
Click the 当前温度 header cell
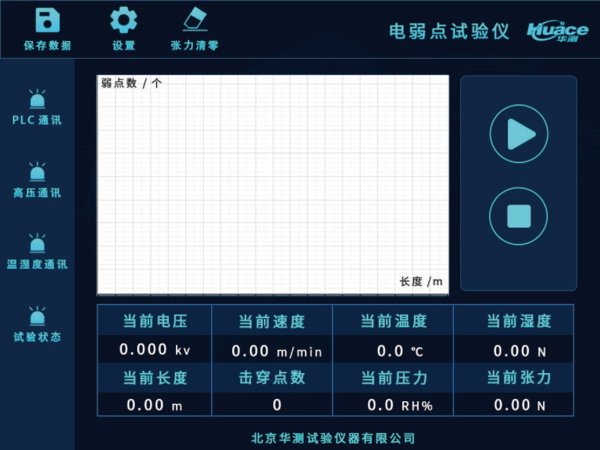pyautogui.click(x=393, y=321)
